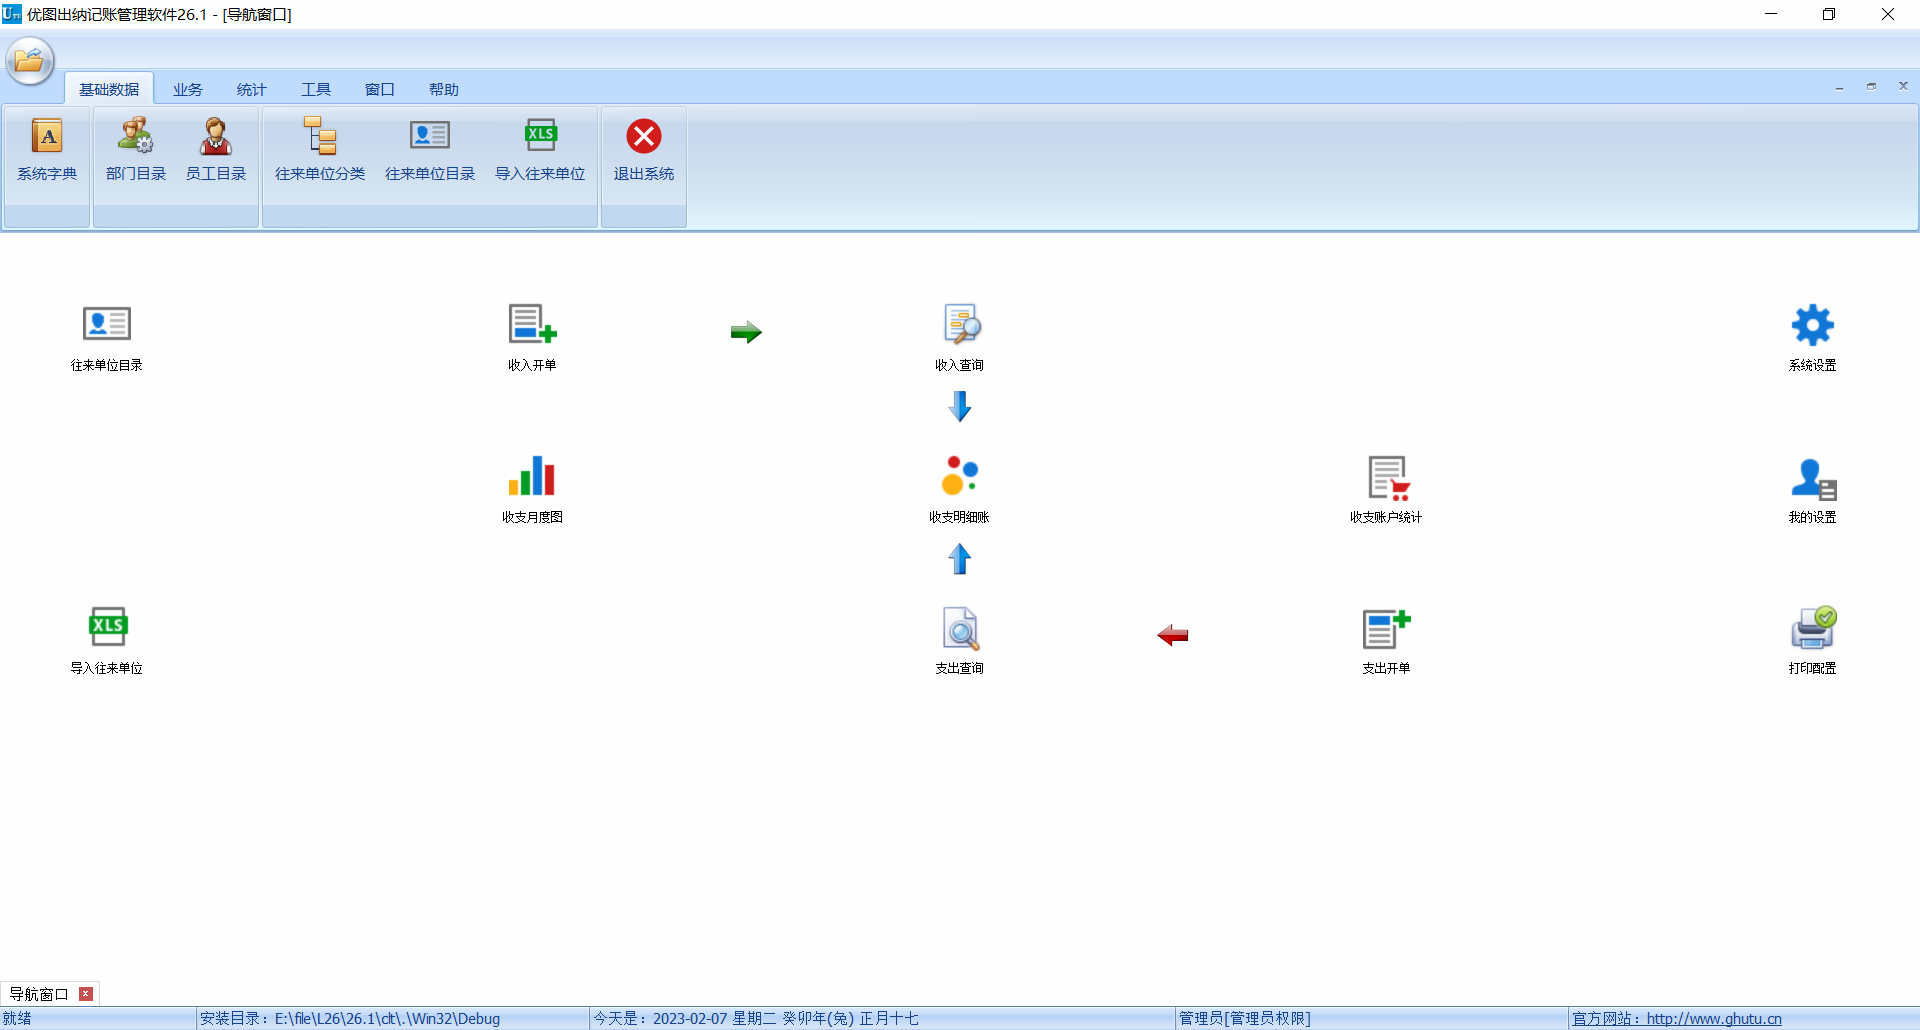1920x1030 pixels.
Task: Click the 管理员[管理员权限] status bar entry
Action: pos(1245,1019)
